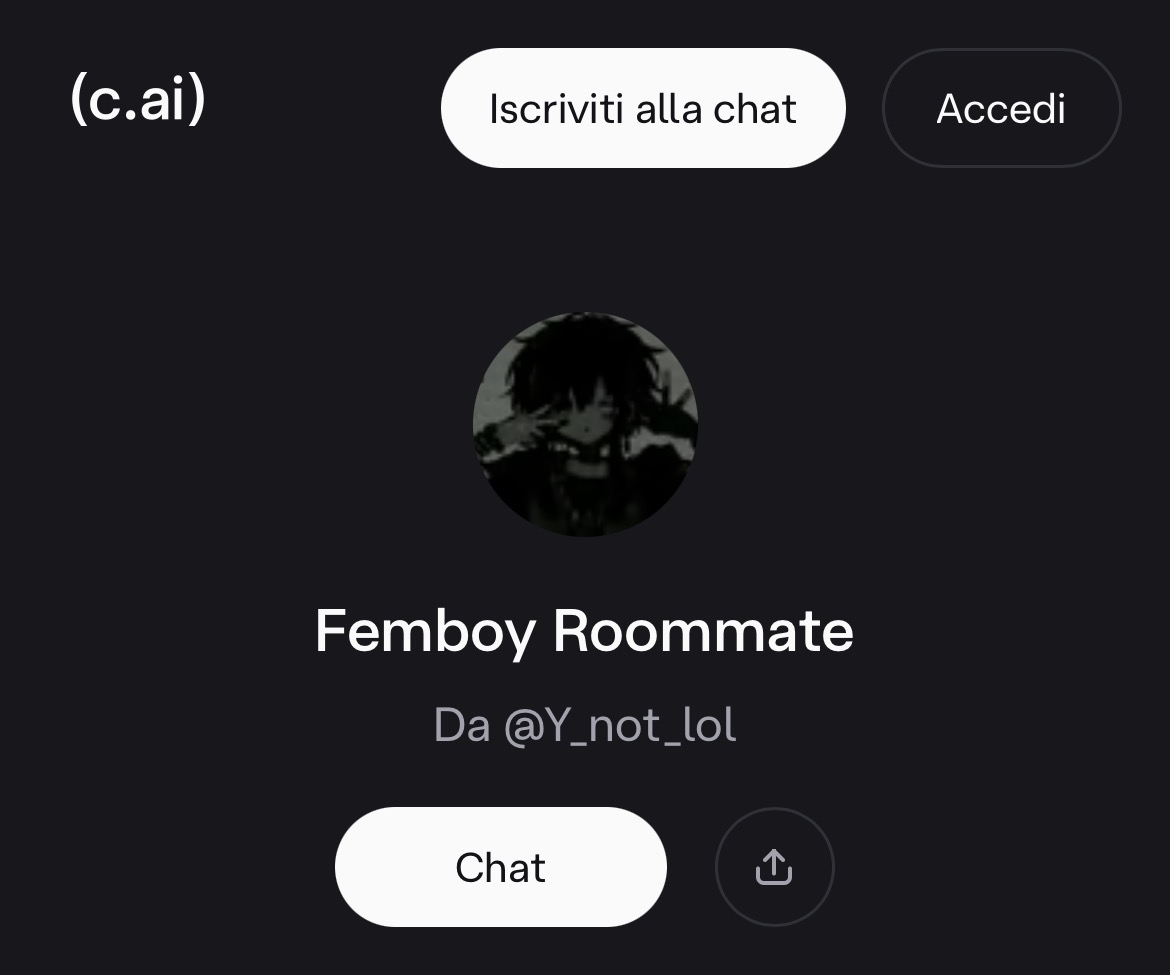Screen dimensions: 1170x975
Task: Click the circular share button
Action: (775, 867)
